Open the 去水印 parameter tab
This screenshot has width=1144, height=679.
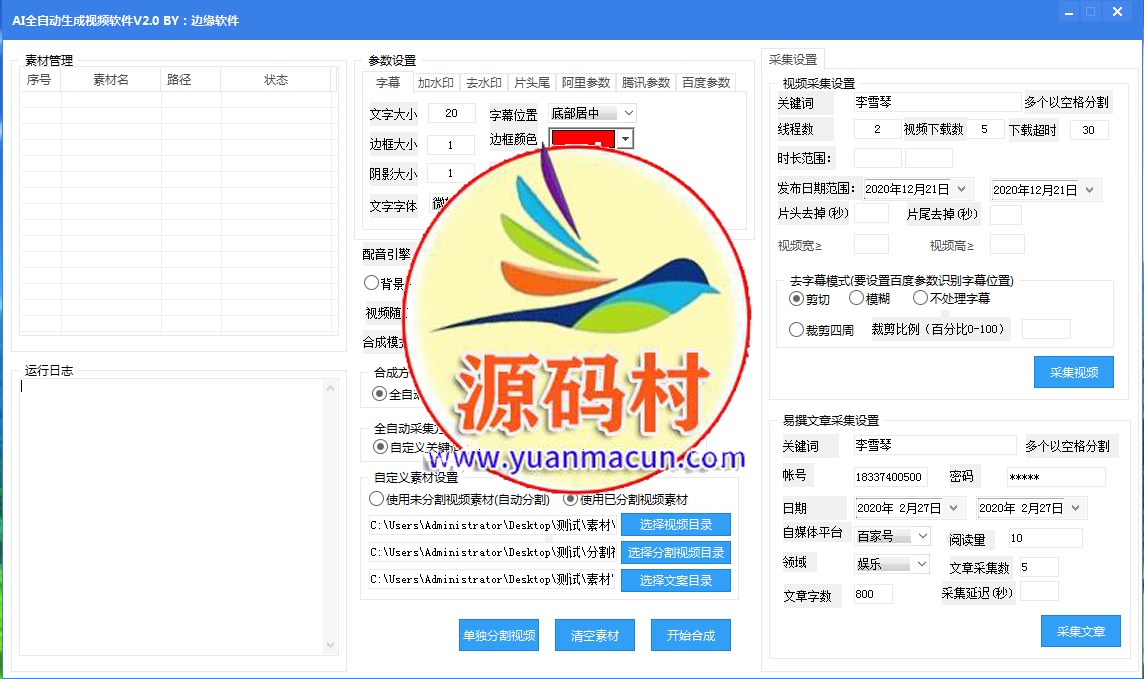(x=482, y=83)
